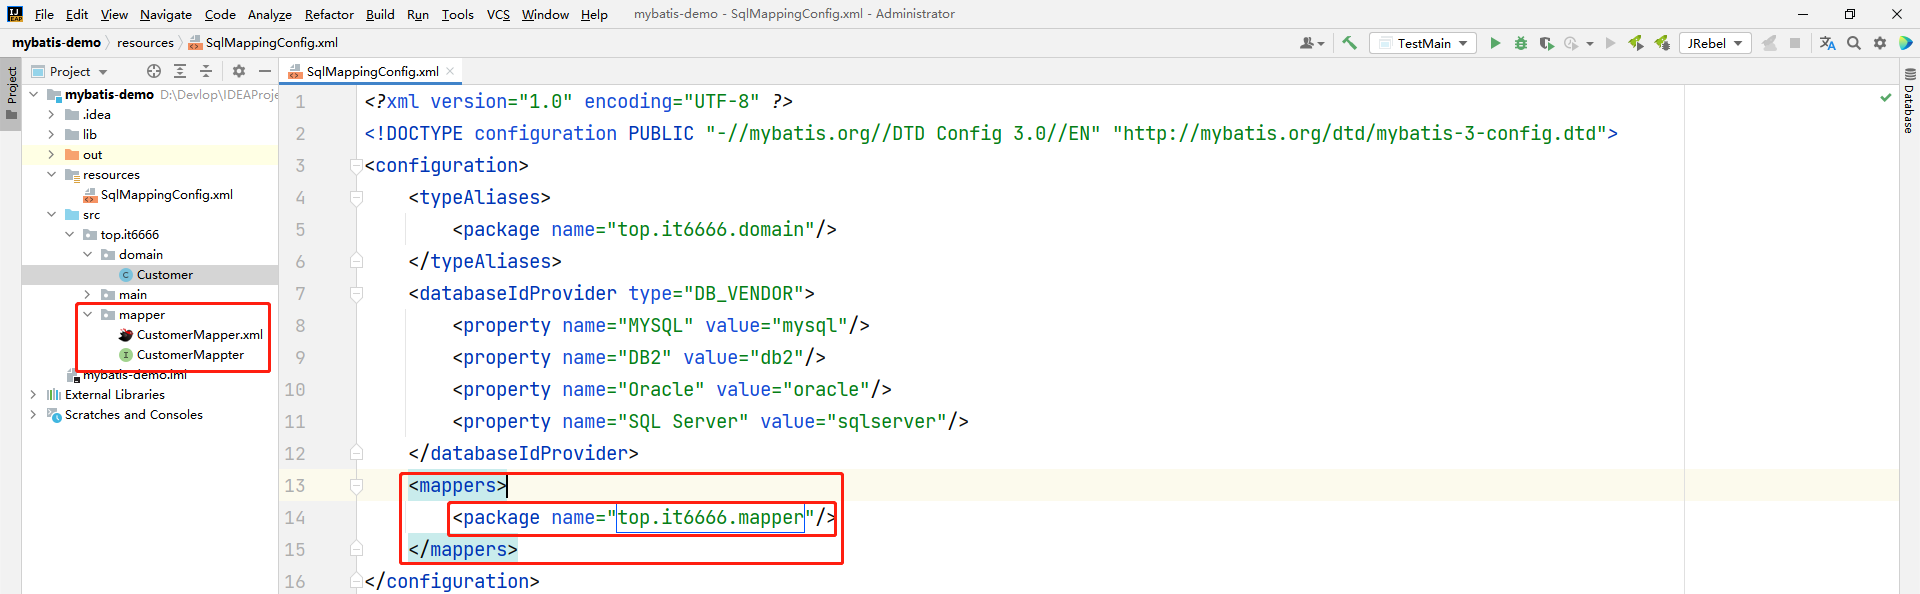The height and width of the screenshot is (594, 1920).
Task: Debug with JRebel rocket bug icon
Action: [x=1662, y=43]
